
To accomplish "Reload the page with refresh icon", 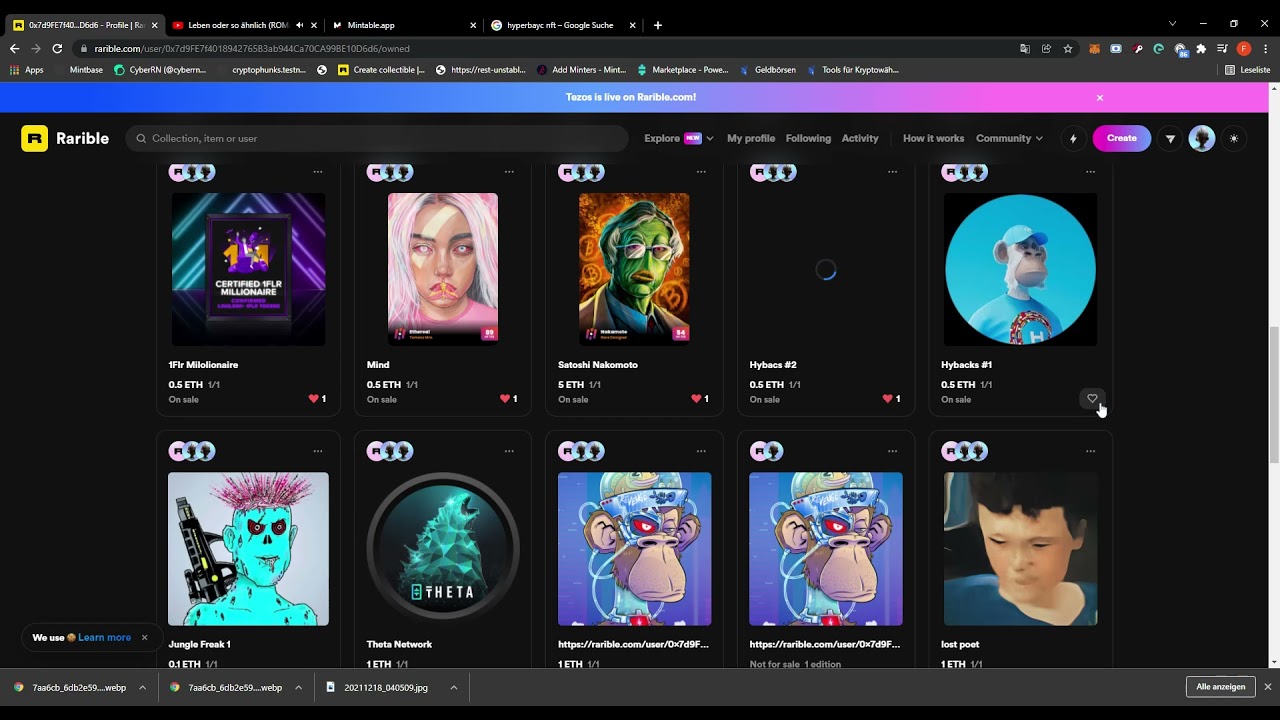I will (x=57, y=48).
